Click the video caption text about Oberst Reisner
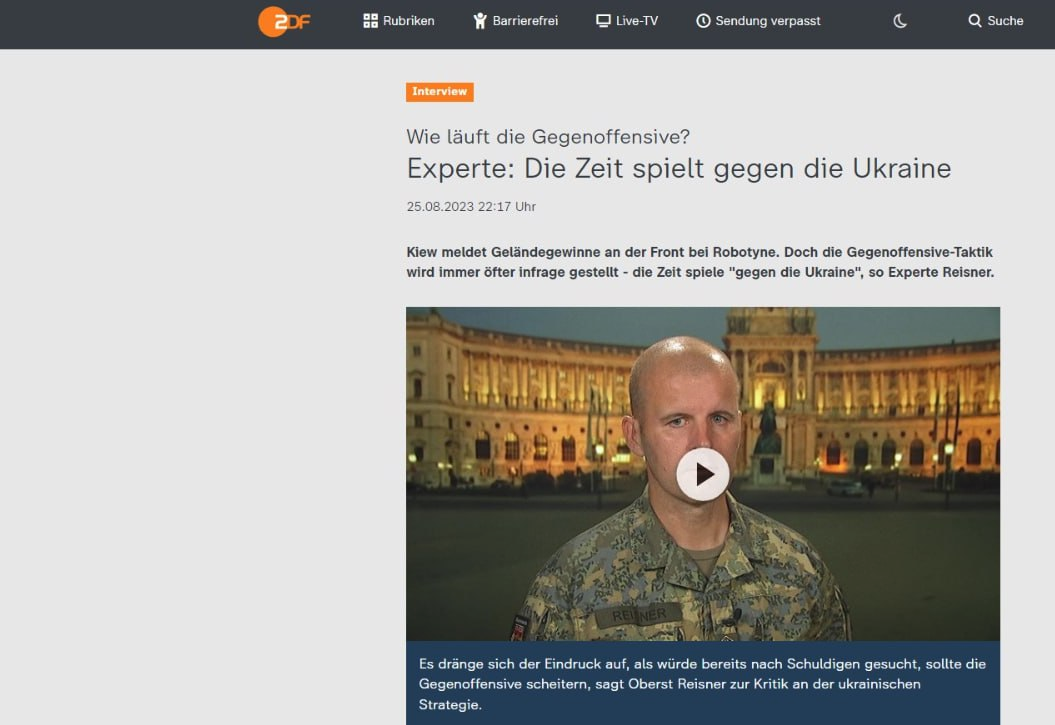The image size is (1055, 725). click(x=702, y=684)
